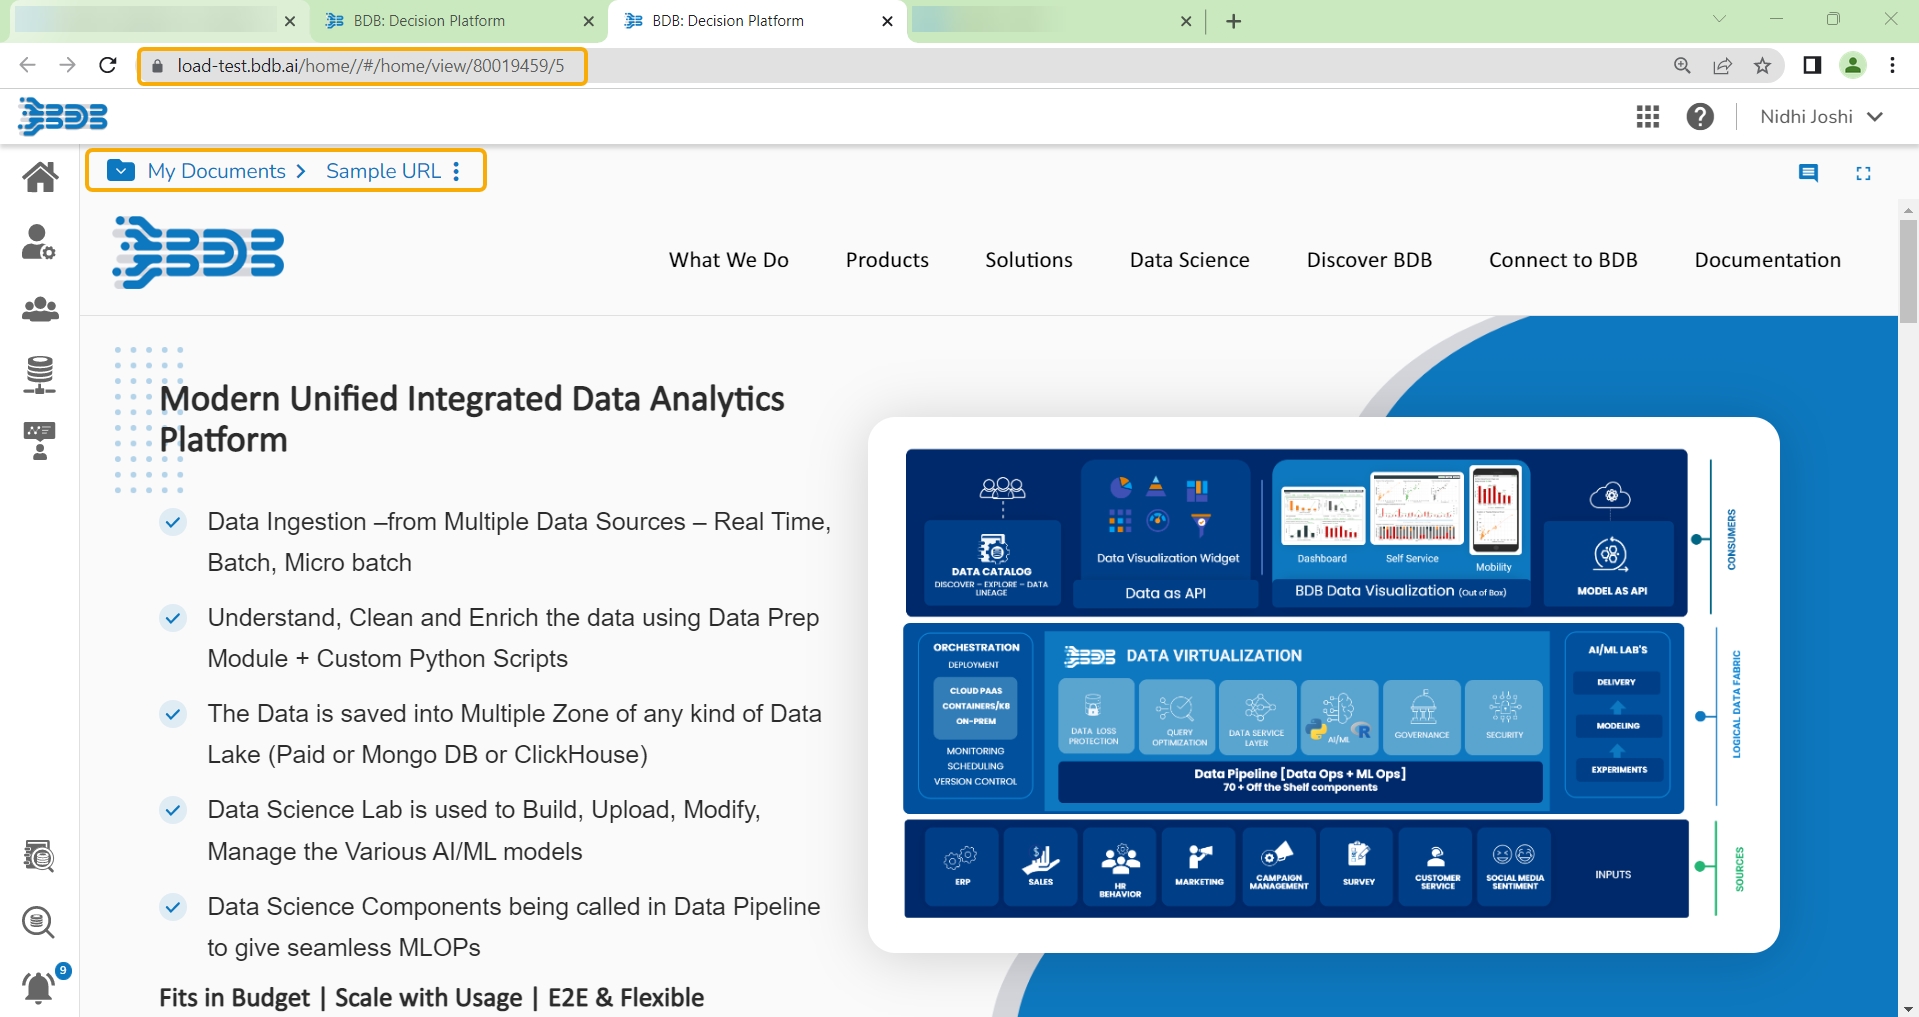Click the scrollbar up arrow
The height and width of the screenshot is (1017, 1919).
point(1908,210)
